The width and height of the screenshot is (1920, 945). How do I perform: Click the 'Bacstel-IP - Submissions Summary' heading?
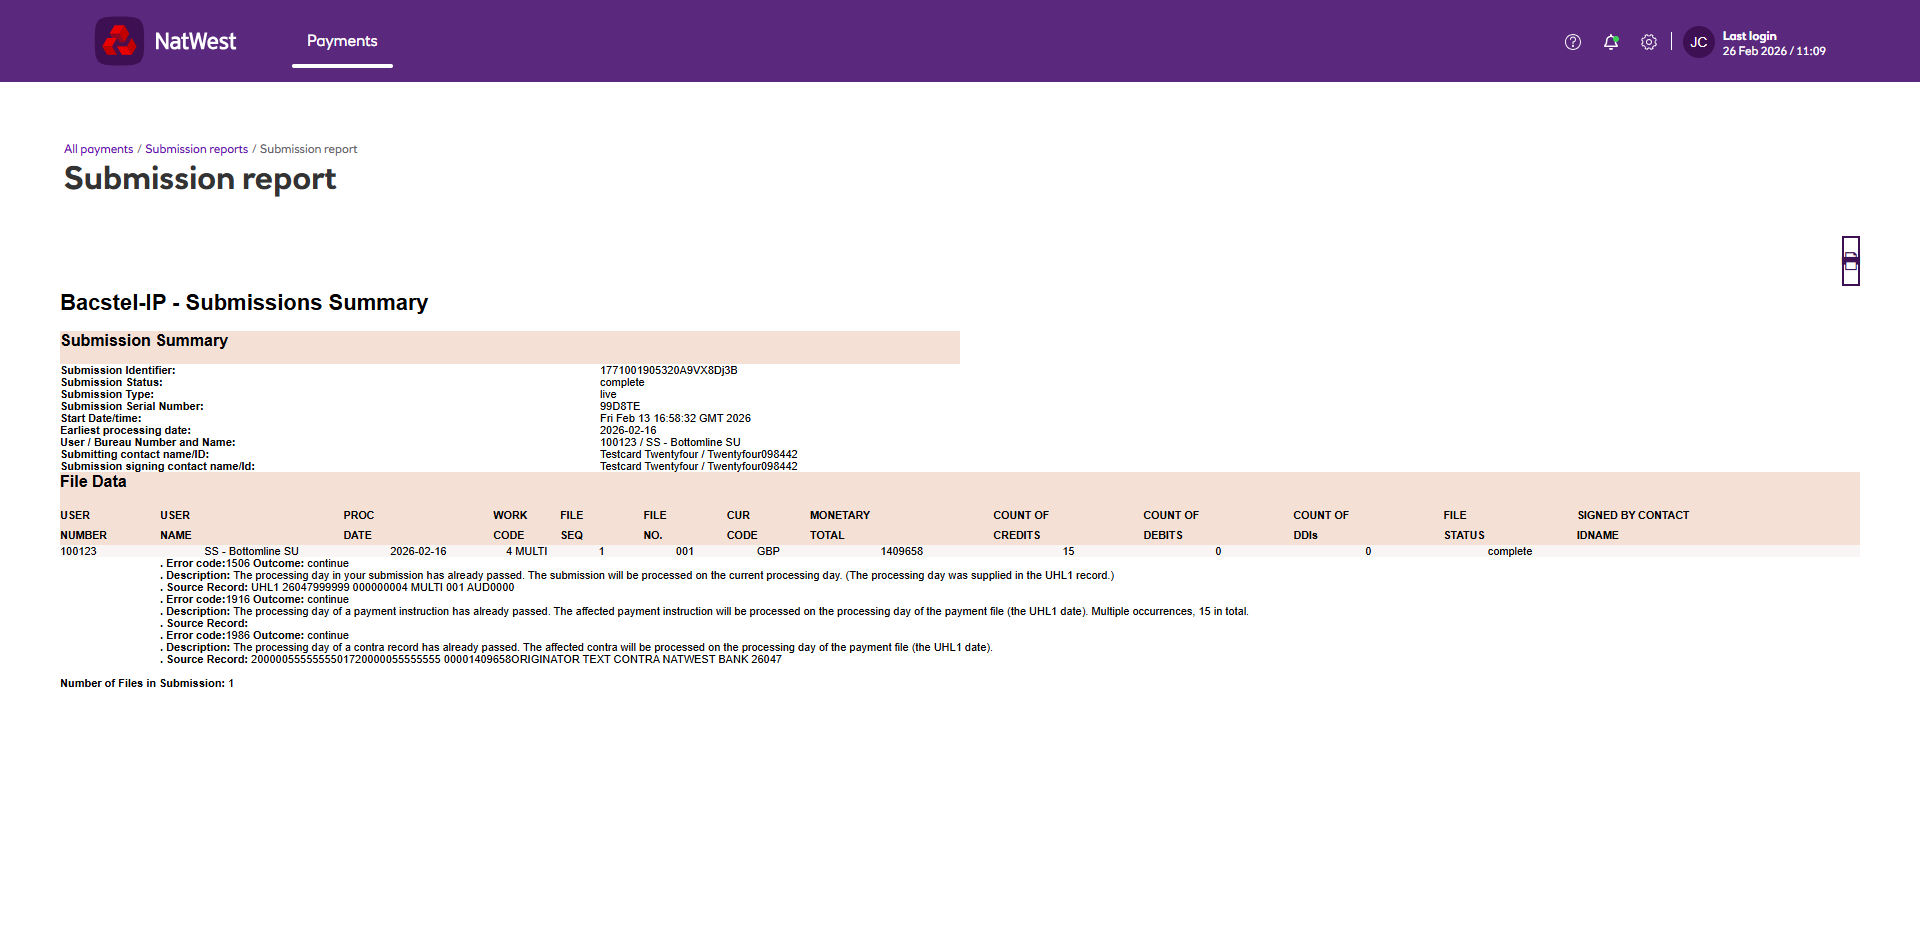pos(244,302)
